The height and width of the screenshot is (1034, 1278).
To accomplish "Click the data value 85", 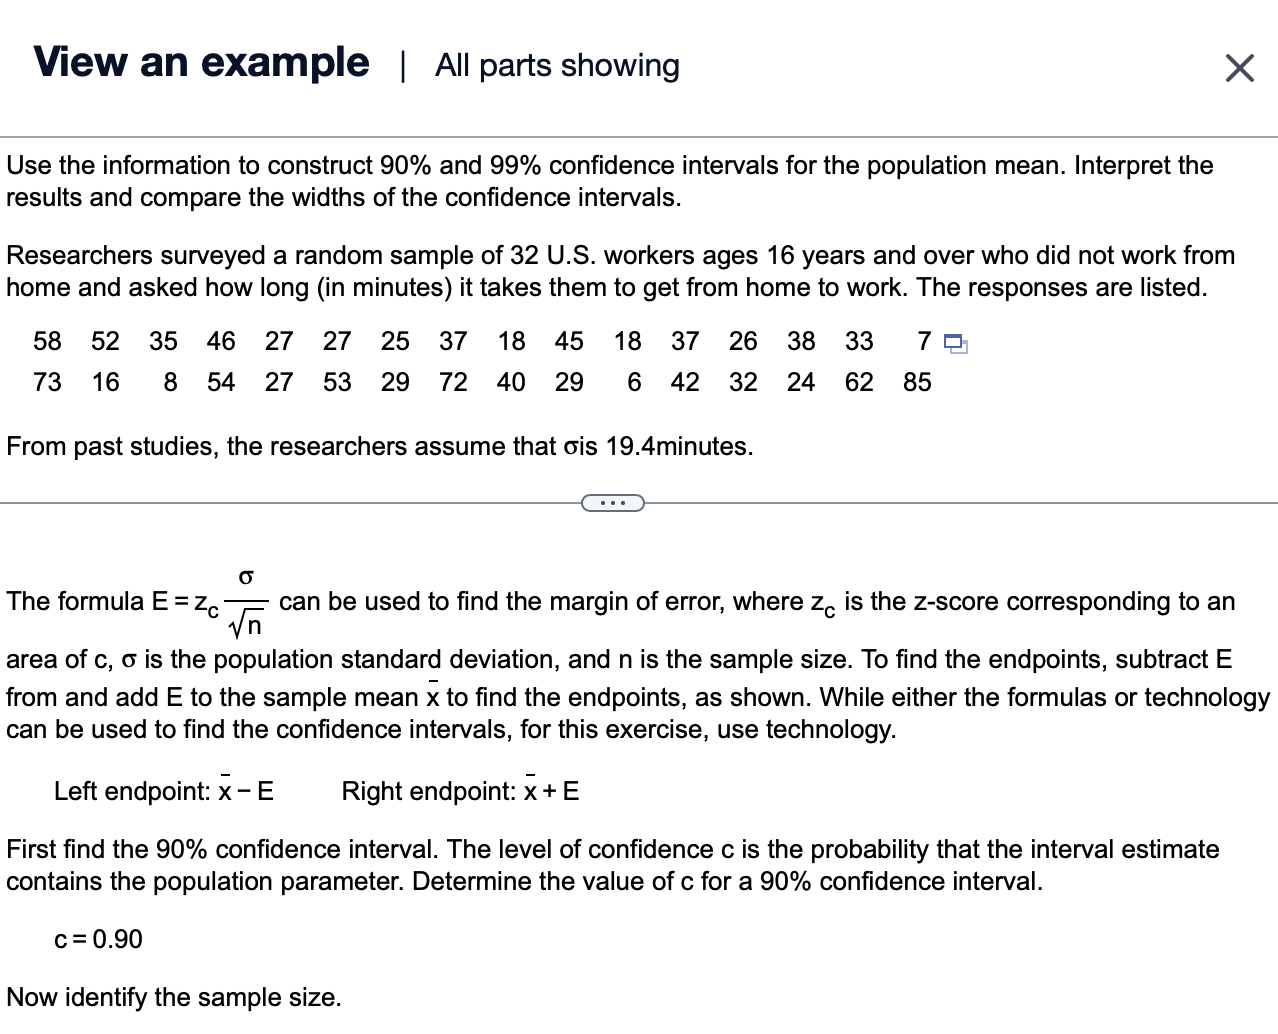I will tap(916, 381).
